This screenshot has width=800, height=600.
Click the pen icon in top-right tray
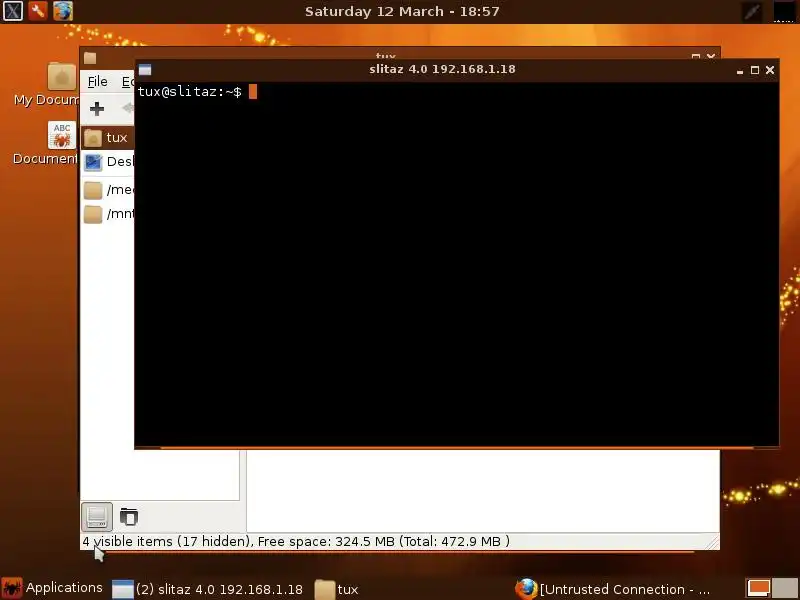tap(752, 11)
